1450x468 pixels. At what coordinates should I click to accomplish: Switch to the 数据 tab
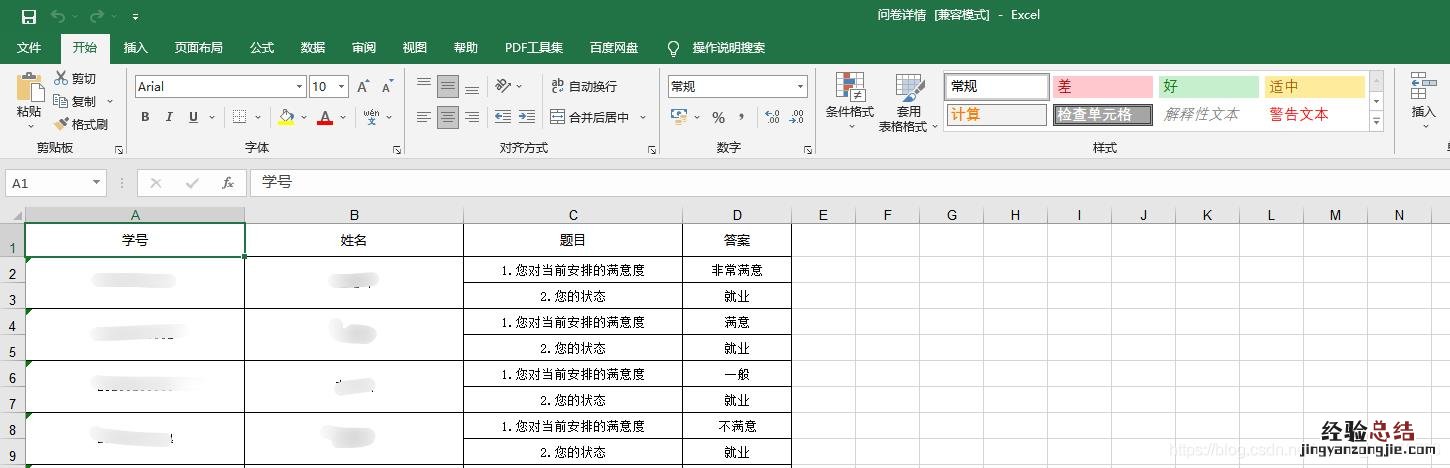click(x=313, y=48)
